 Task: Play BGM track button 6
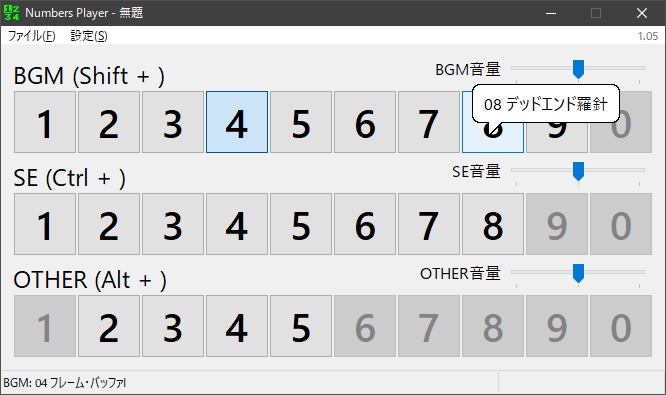(x=365, y=122)
